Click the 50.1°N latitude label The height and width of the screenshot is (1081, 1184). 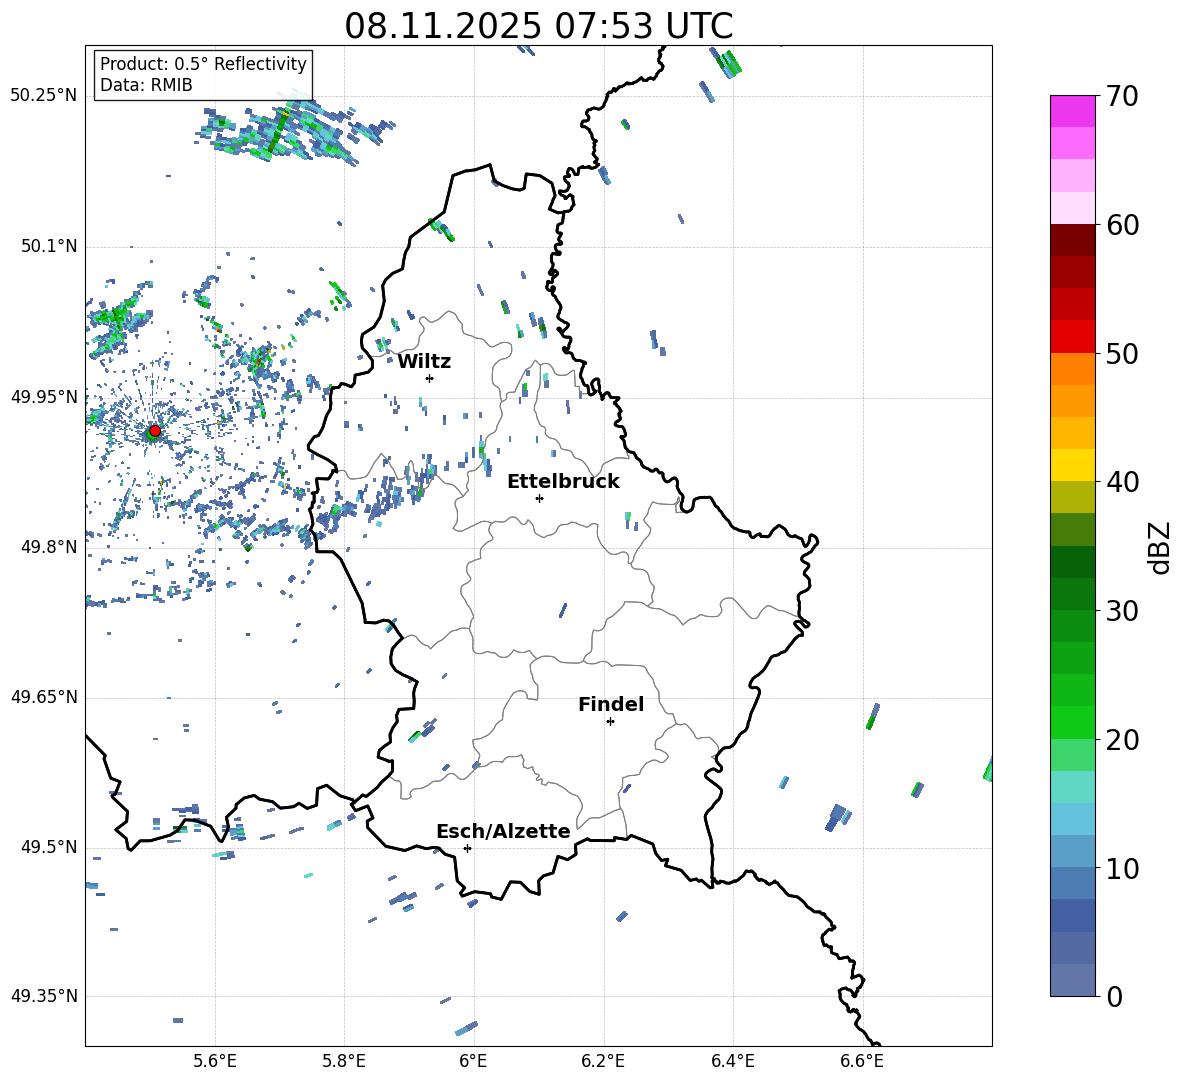(48, 246)
